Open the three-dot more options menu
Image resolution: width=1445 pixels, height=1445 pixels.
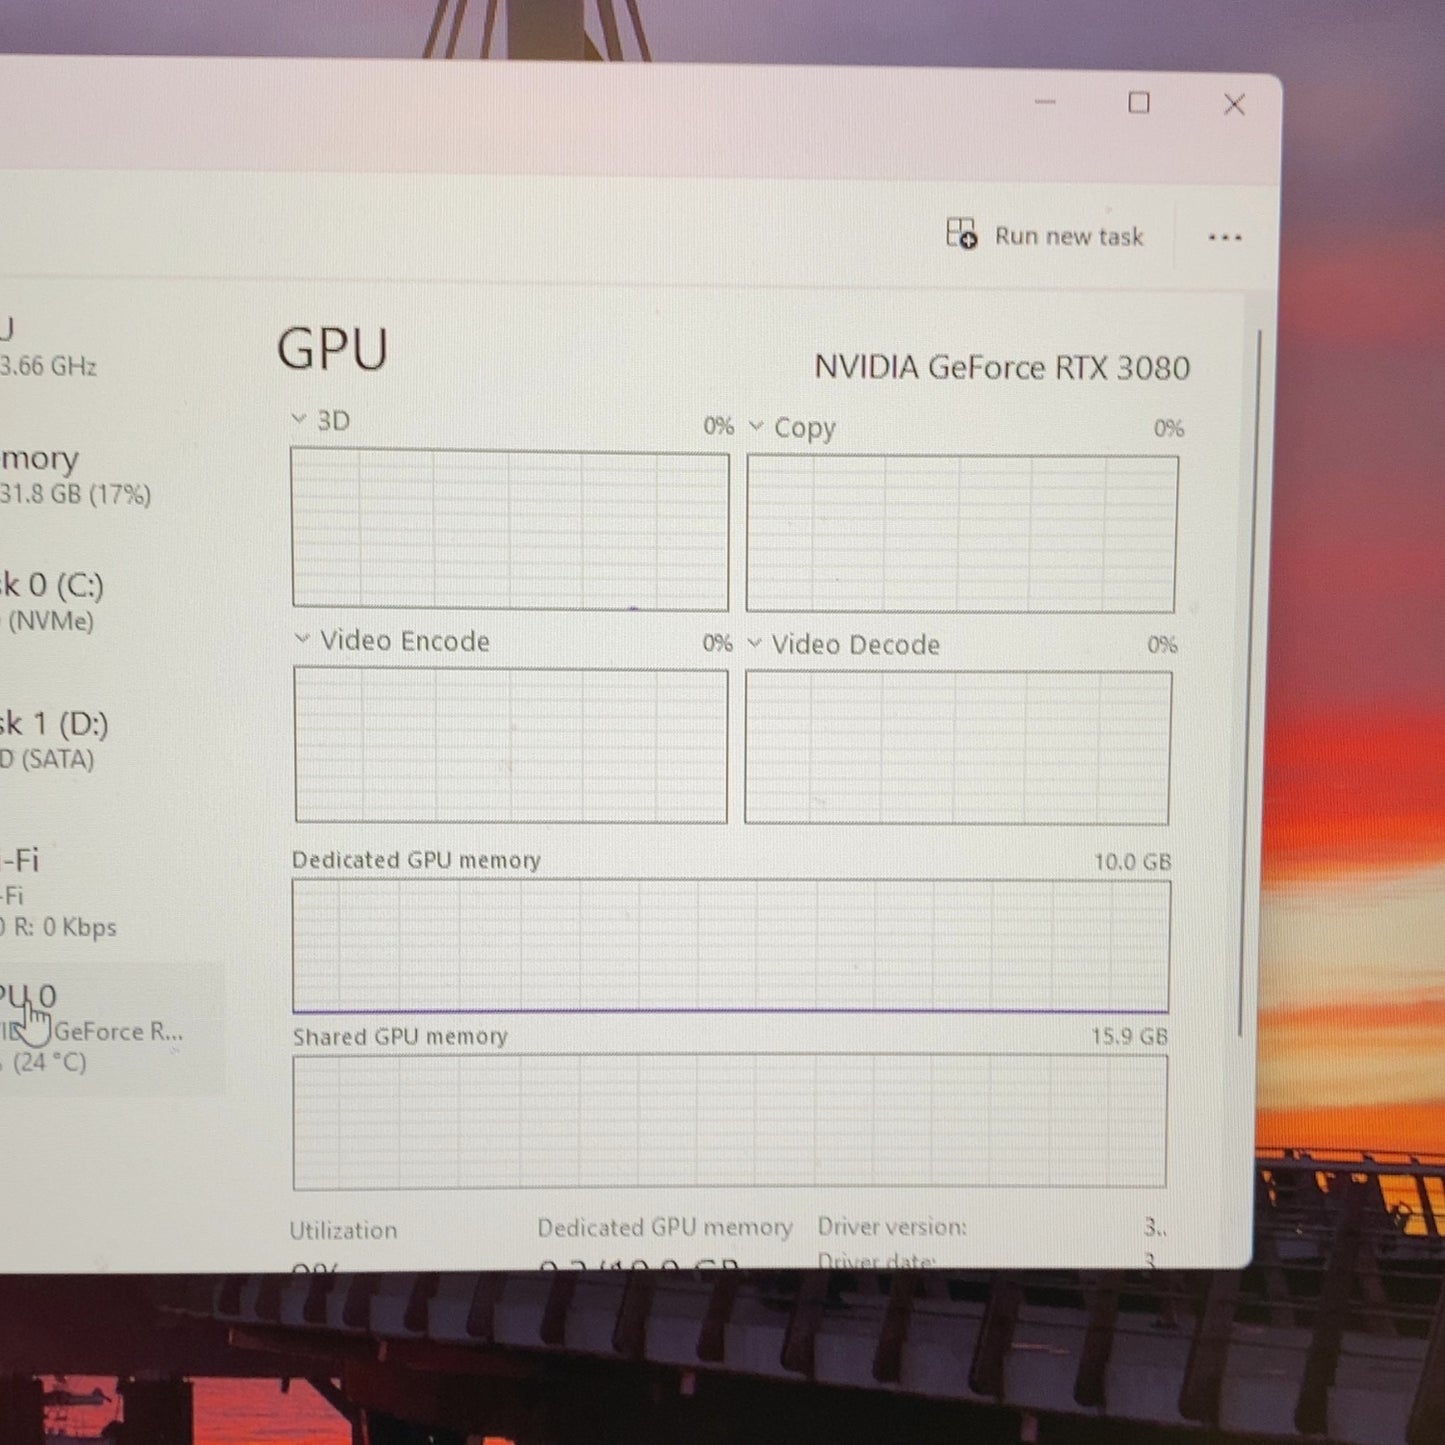pos(1225,238)
